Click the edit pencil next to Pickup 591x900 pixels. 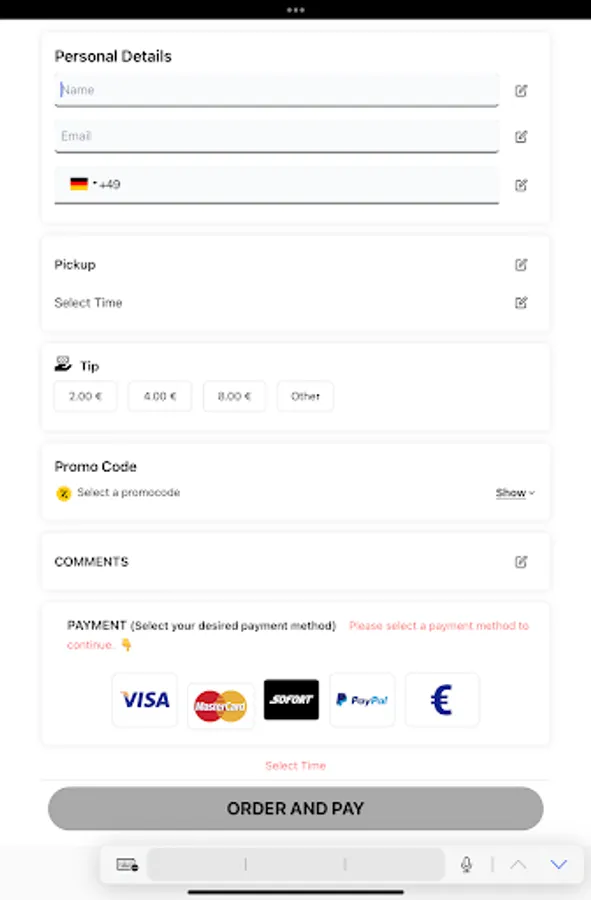click(x=521, y=264)
